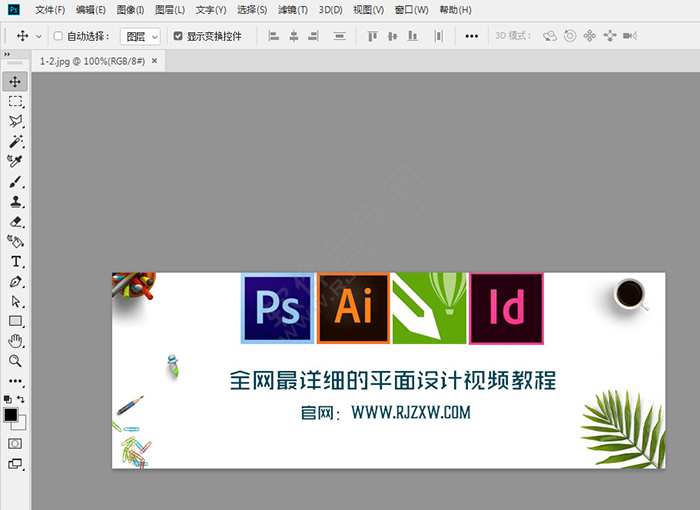Screen dimensions: 700x510
Task: Align horizontal centers of layers
Action: tap(294, 36)
